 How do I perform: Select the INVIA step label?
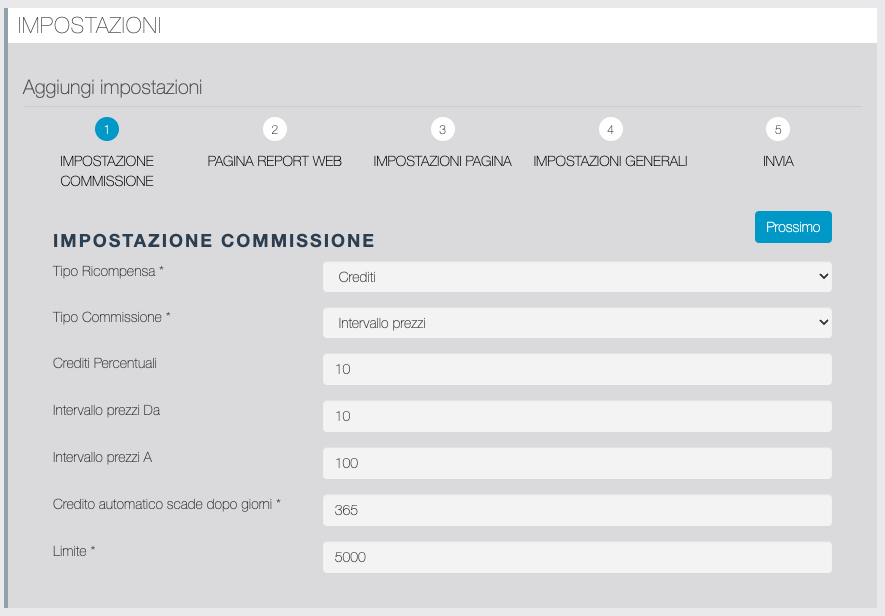pos(777,161)
